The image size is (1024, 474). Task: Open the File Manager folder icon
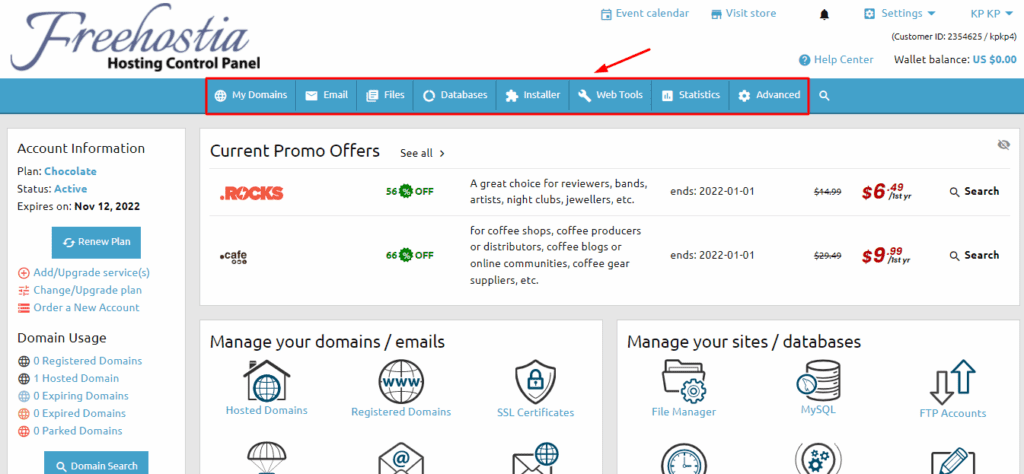tap(683, 381)
